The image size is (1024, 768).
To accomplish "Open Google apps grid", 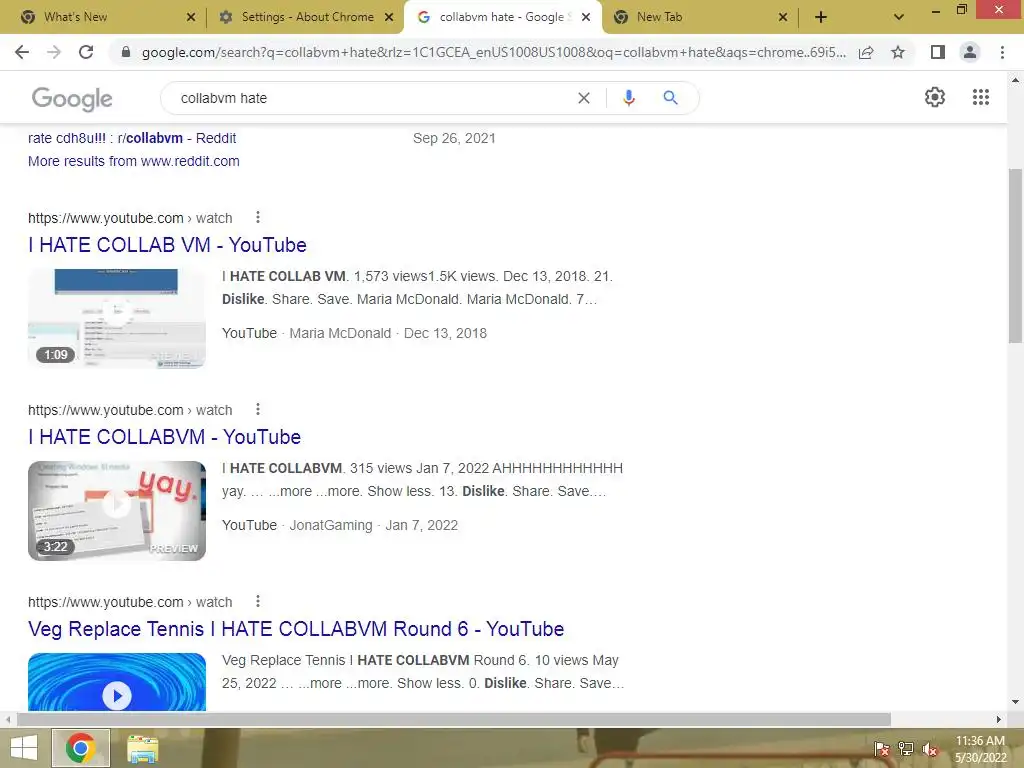I will [x=980, y=97].
